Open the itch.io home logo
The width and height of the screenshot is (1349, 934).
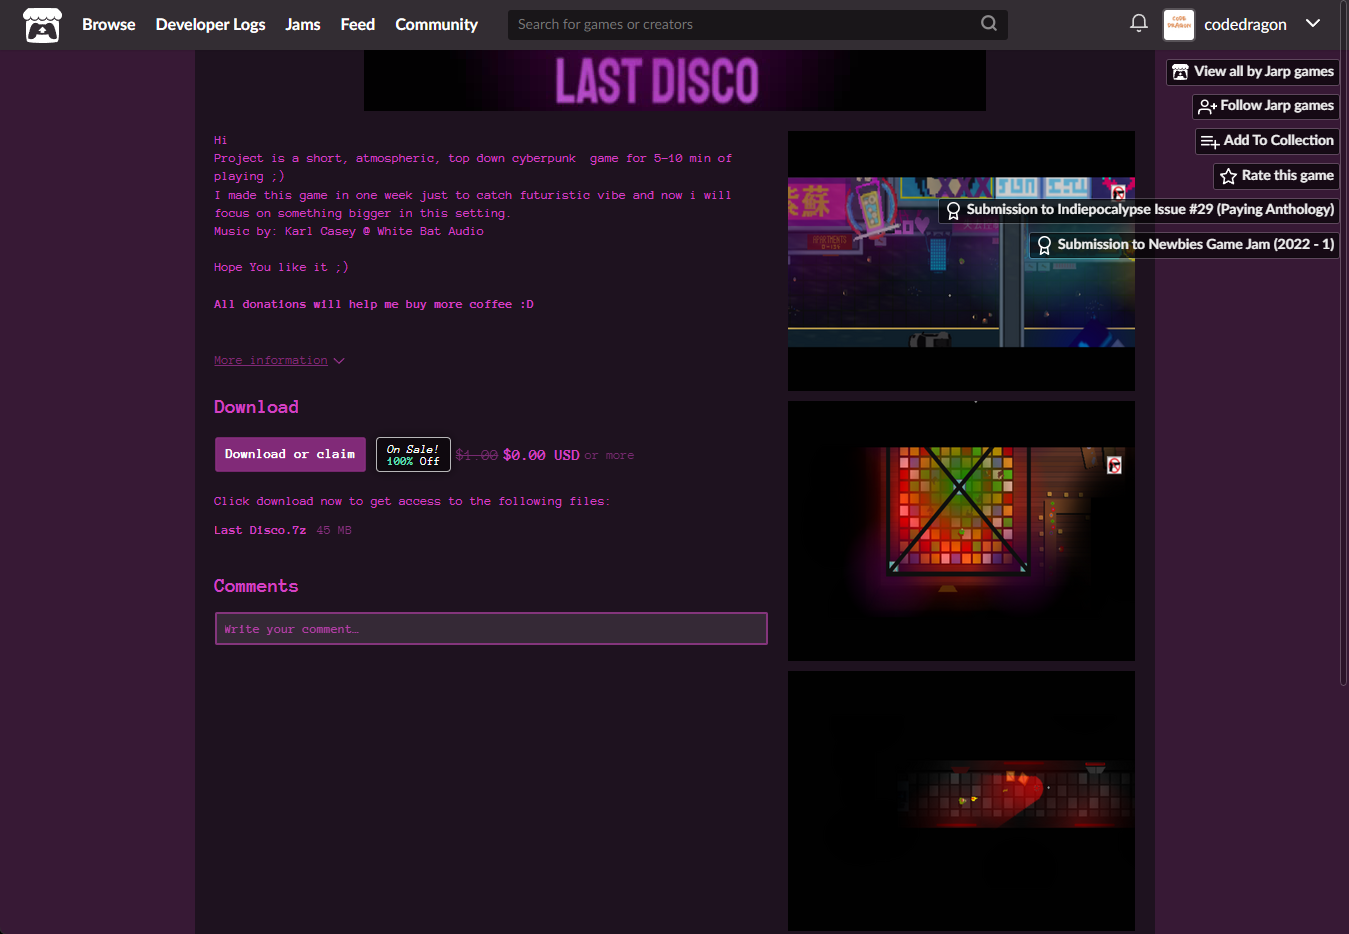(x=43, y=25)
